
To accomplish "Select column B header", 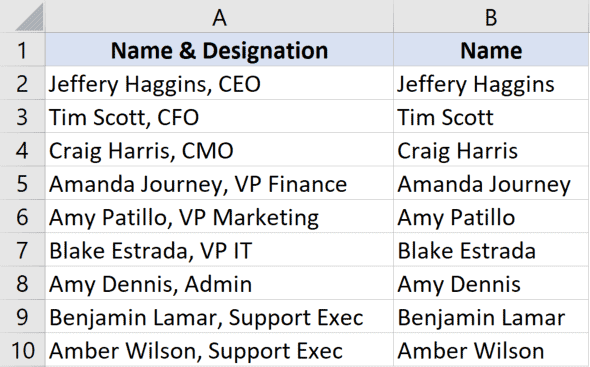I will pos(491,17).
